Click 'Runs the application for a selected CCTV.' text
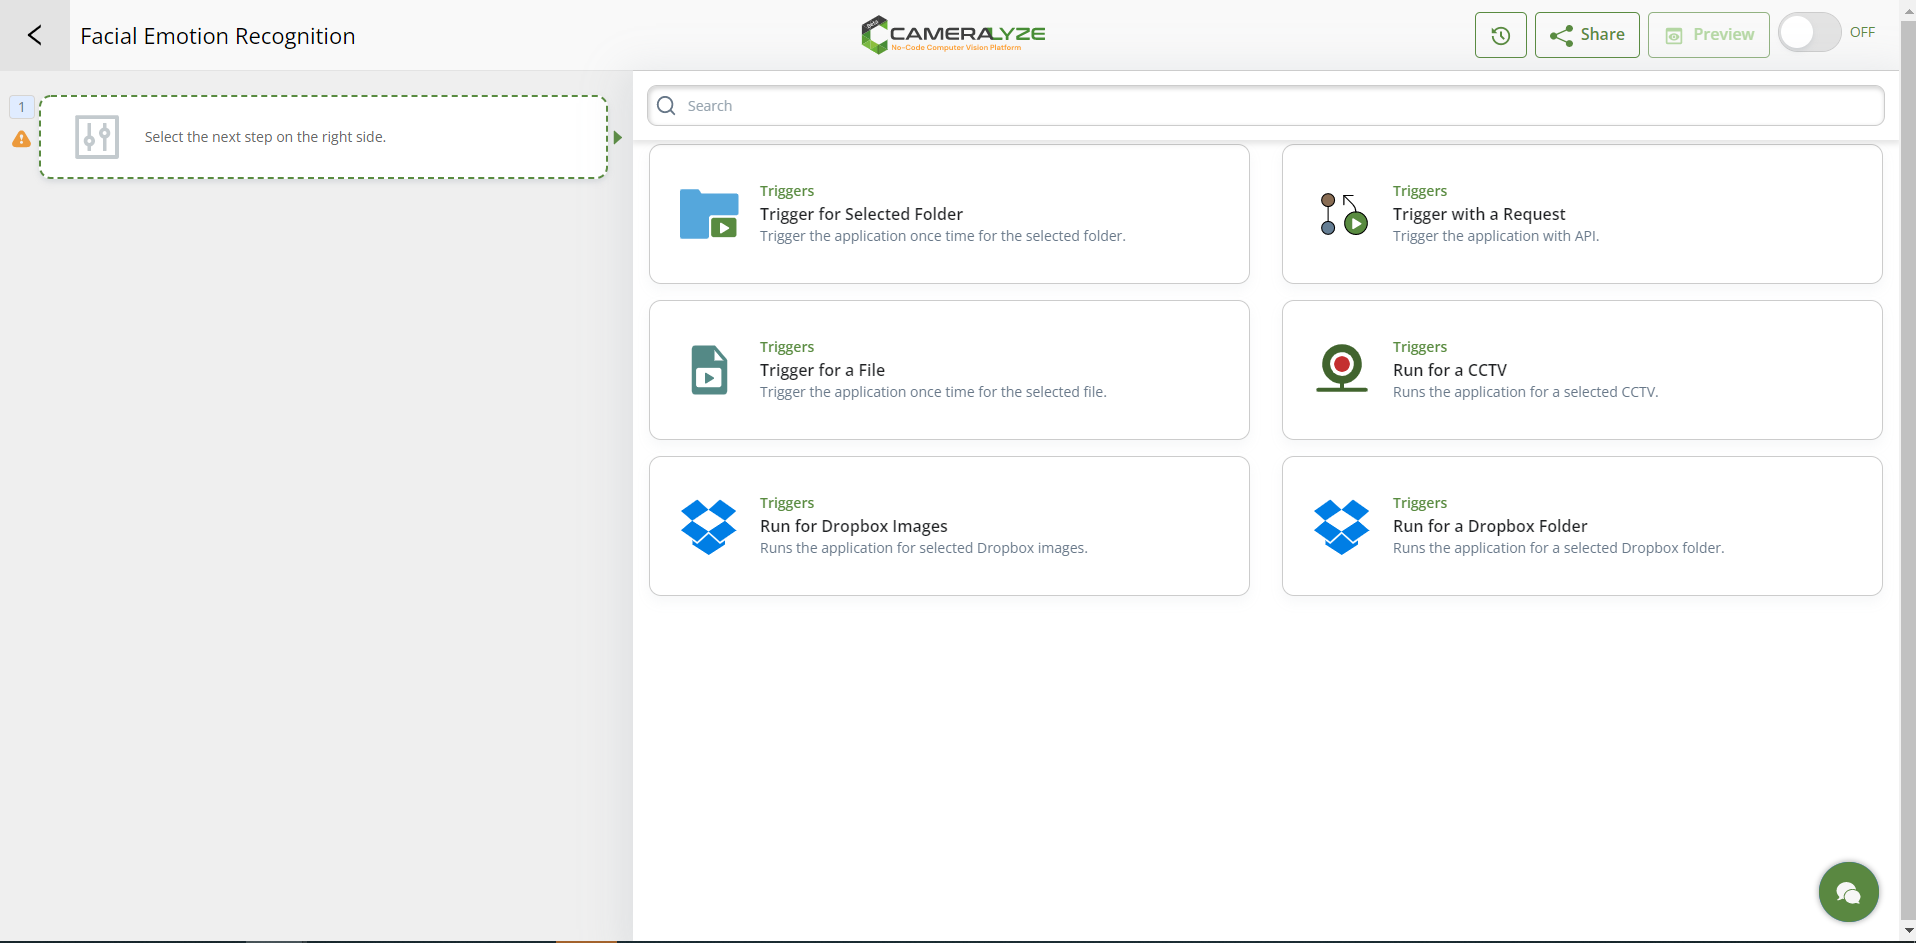 1525,392
